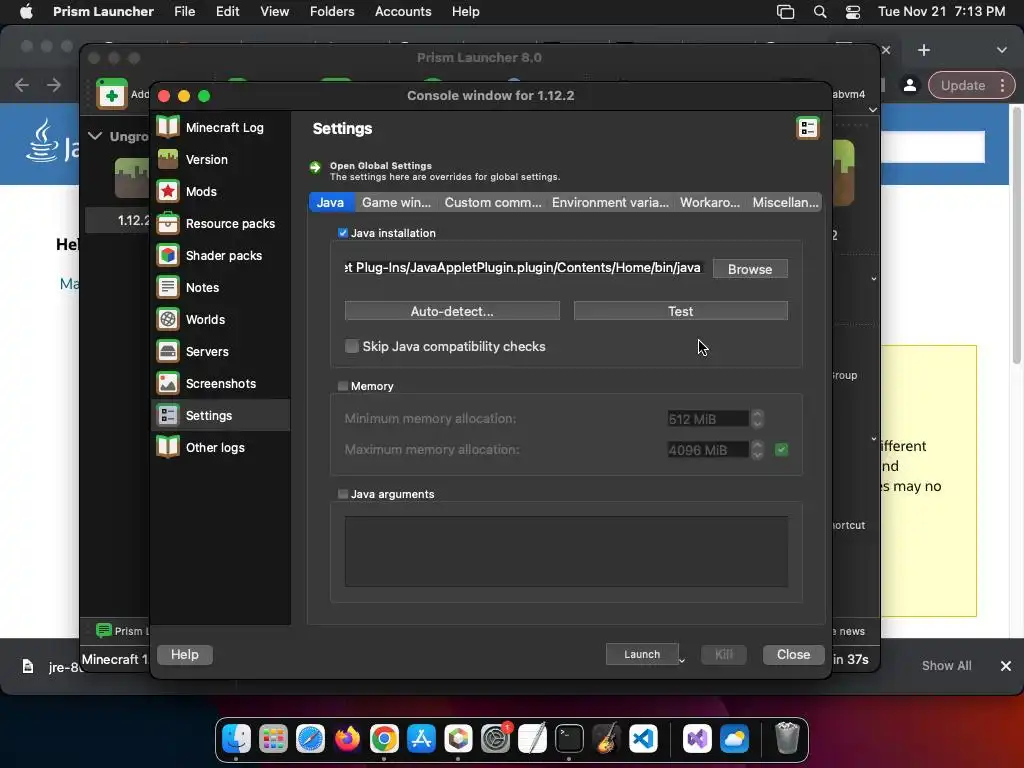Open System Preferences from the dock
The image size is (1024, 768).
pyautogui.click(x=496, y=739)
